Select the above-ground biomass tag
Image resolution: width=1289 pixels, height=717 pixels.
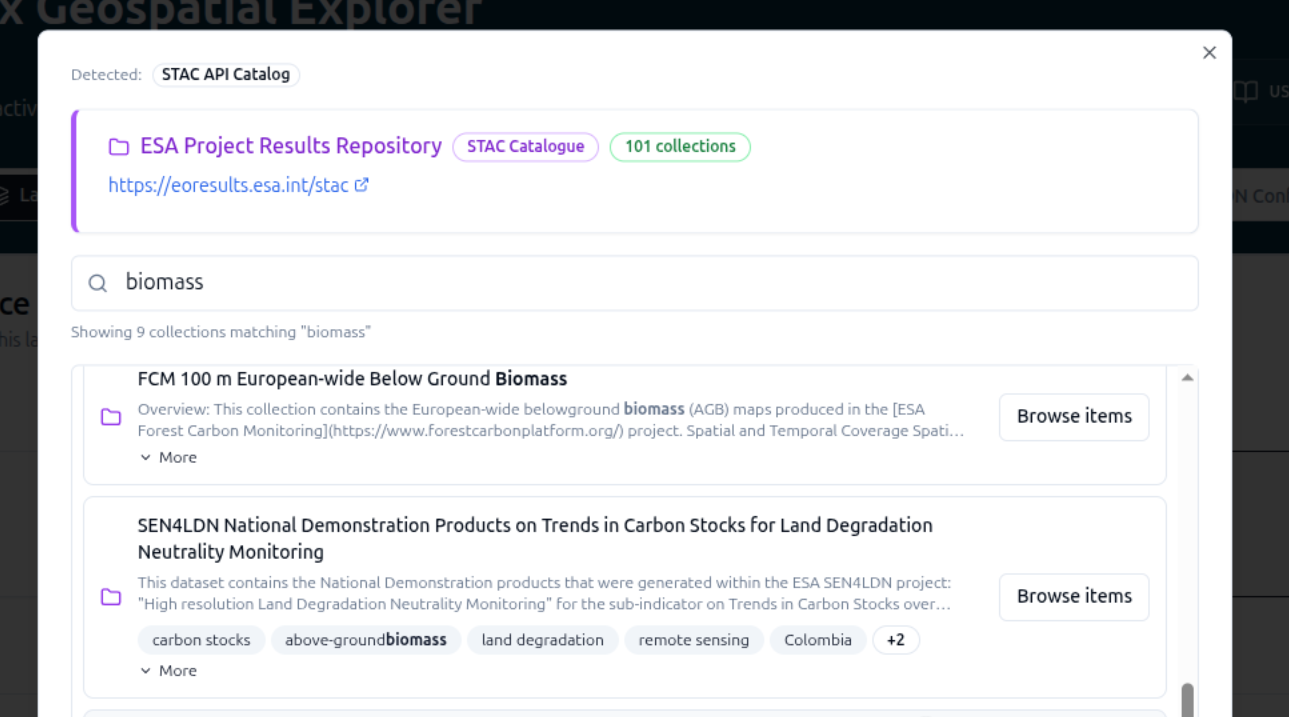[366, 640]
